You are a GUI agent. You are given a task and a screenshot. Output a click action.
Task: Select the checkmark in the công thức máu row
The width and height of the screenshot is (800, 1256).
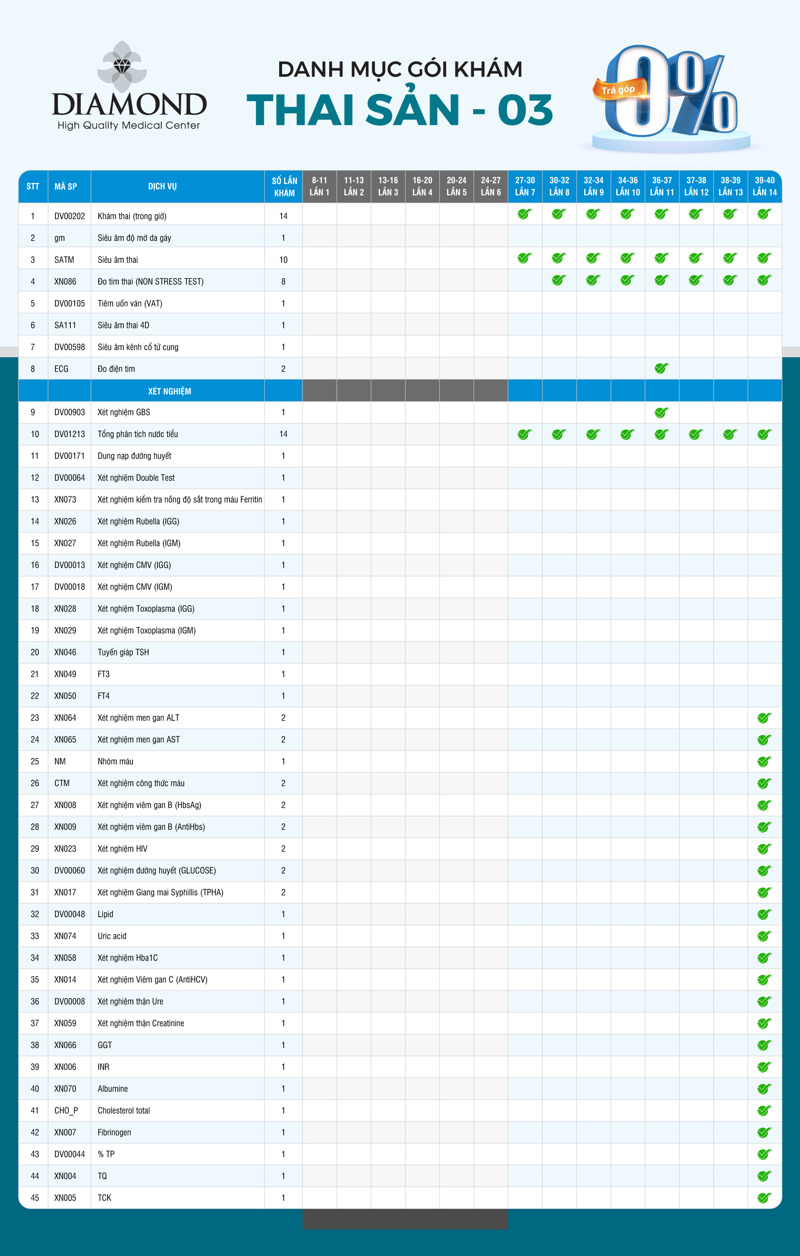pyautogui.click(x=764, y=783)
